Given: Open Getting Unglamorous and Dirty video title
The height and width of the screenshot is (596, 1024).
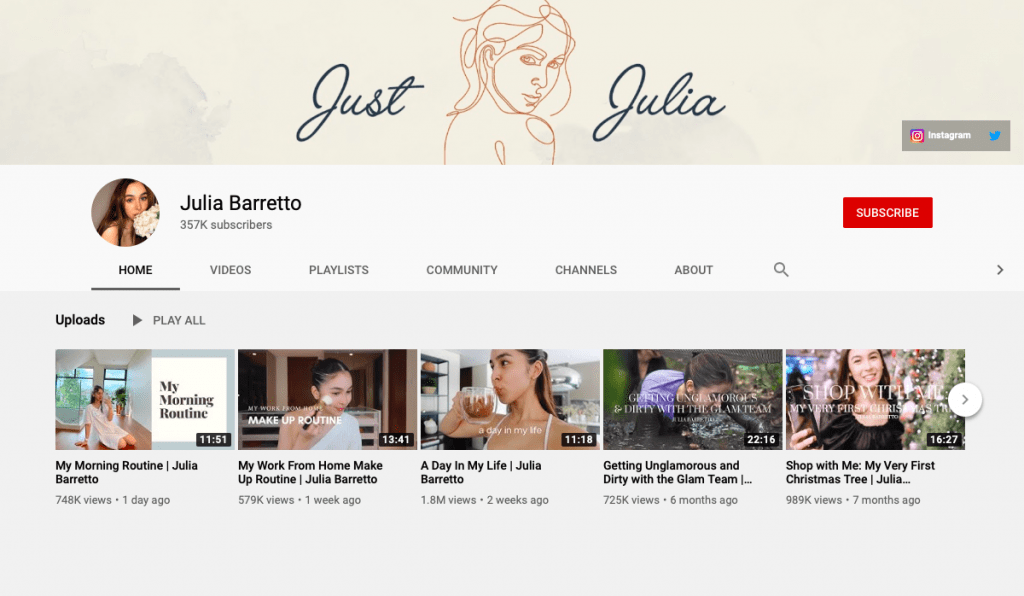Looking at the screenshot, I should coord(677,473).
